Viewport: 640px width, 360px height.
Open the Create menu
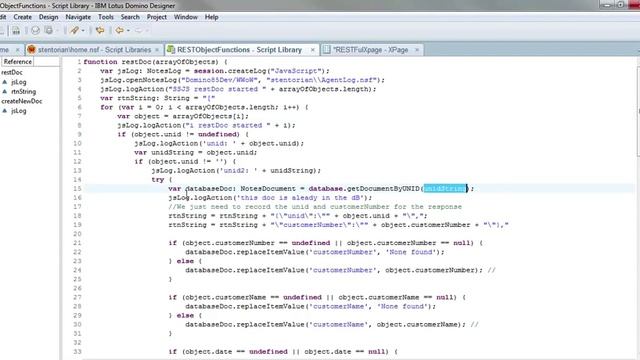22,17
